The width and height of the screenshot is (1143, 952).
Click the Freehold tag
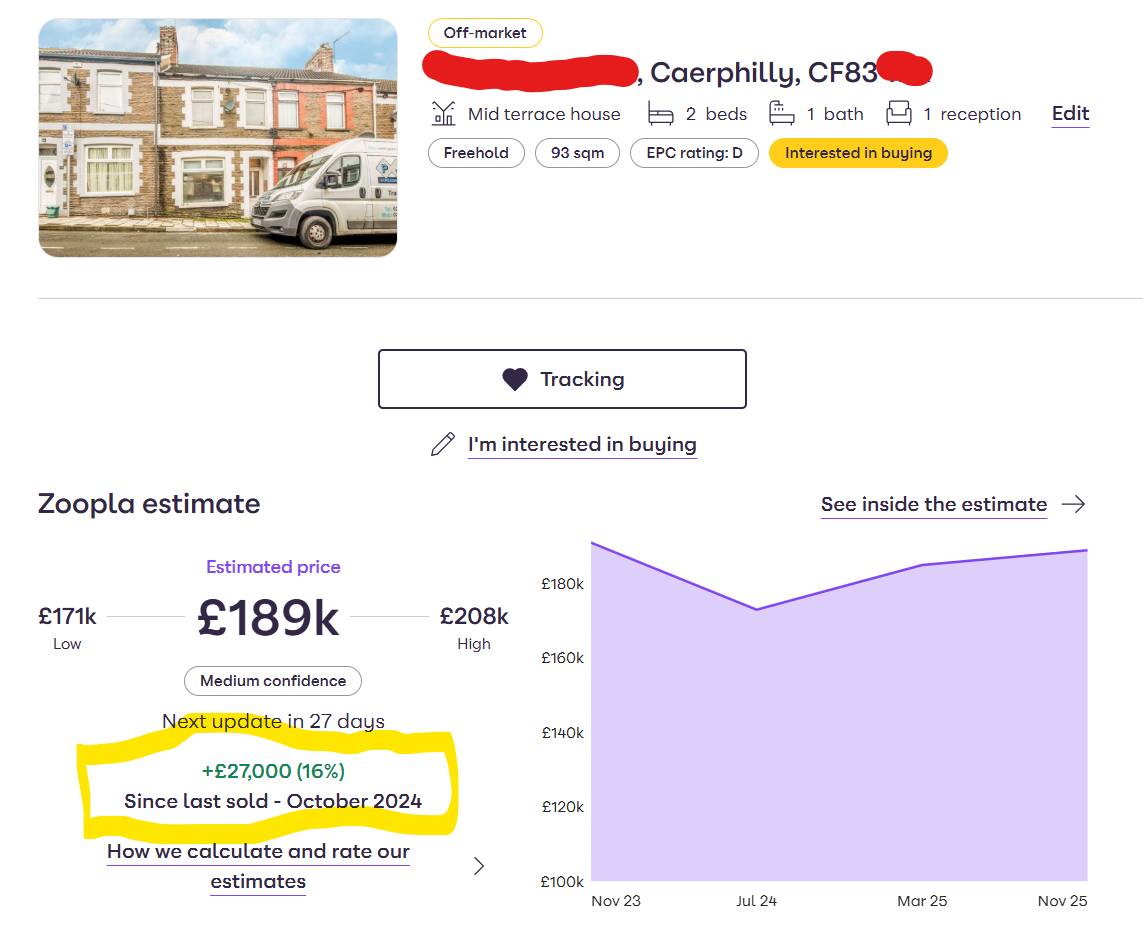tap(476, 153)
